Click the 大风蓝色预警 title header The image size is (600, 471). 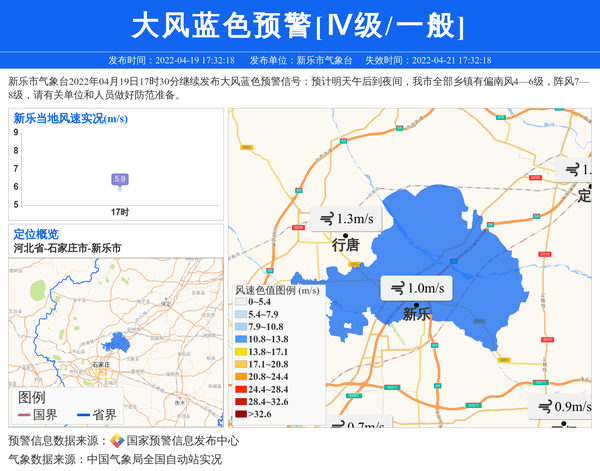(297, 26)
